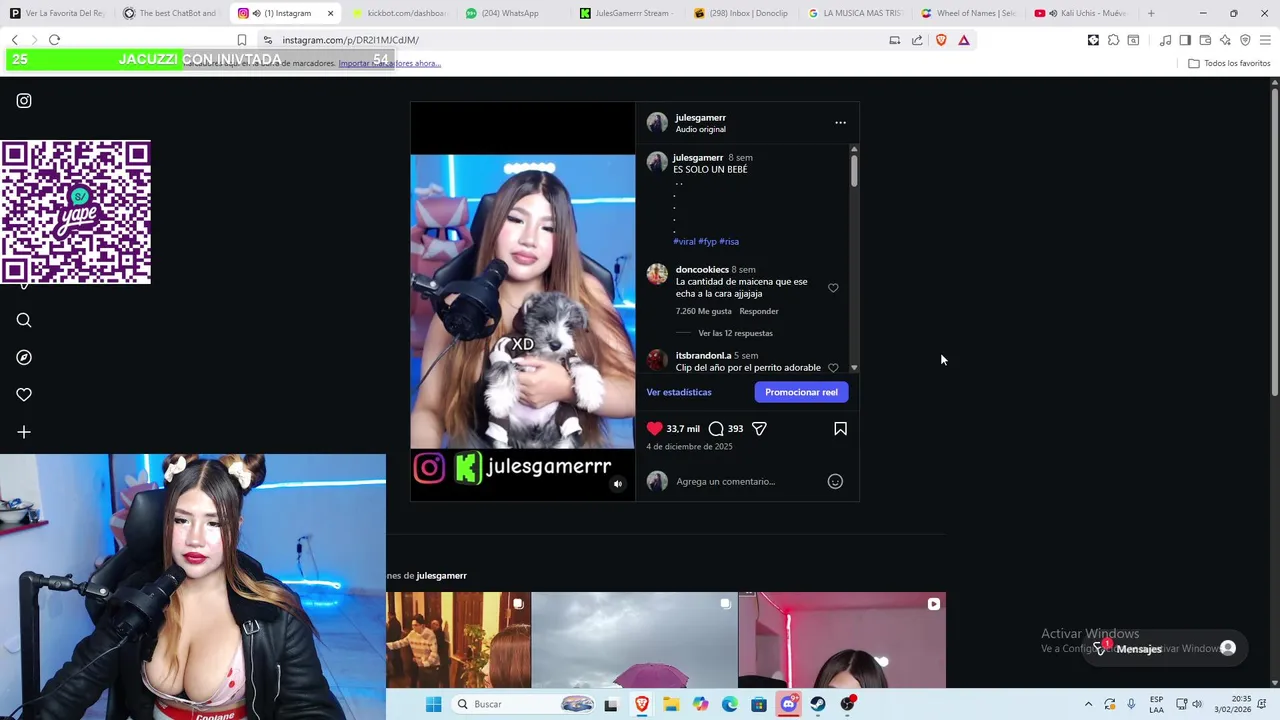
Task: Open Explore compass icon in sidebar
Action: point(24,357)
